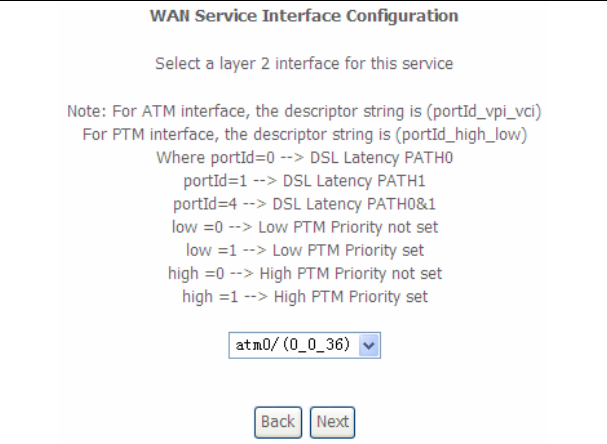Click 'high =0' High PTM Priority not set
Image resolution: width=607 pixels, height=444 pixels.
[305, 274]
